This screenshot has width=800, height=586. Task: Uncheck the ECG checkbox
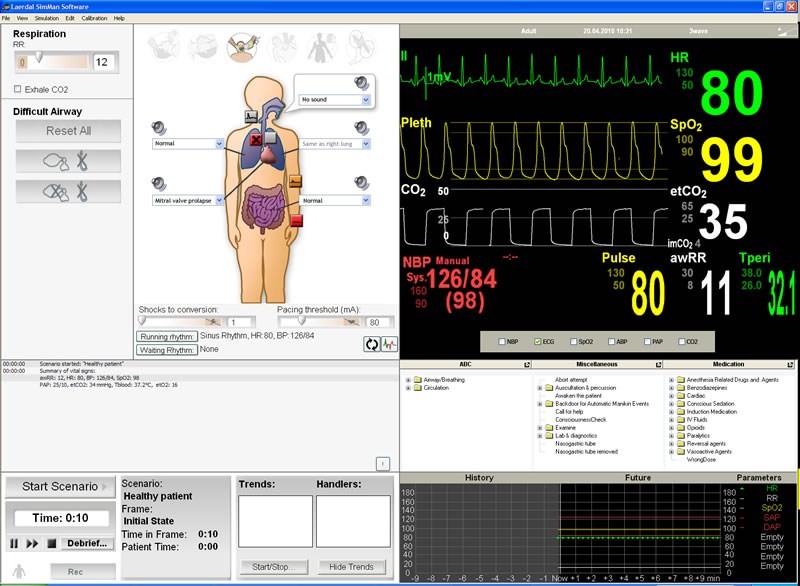point(538,341)
